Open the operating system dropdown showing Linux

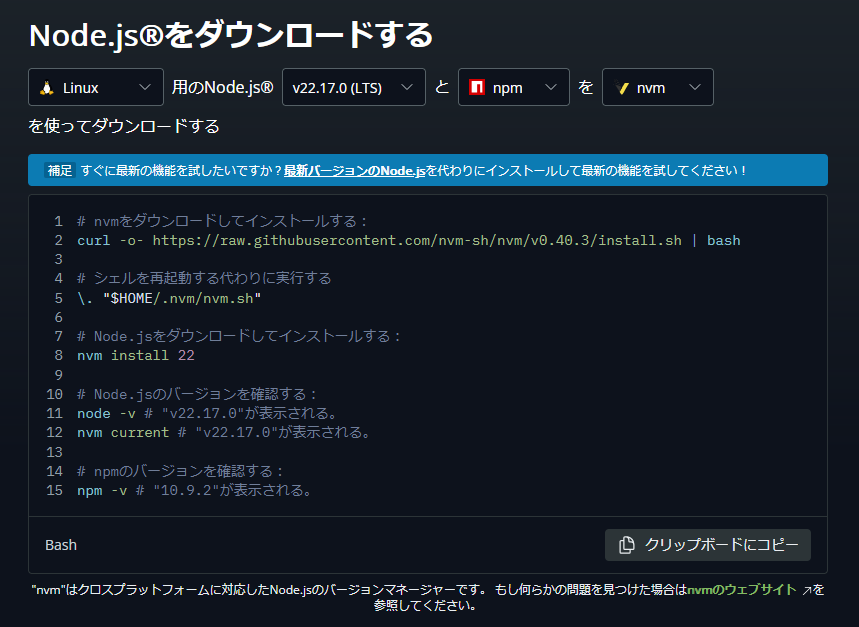pyautogui.click(x=95, y=87)
